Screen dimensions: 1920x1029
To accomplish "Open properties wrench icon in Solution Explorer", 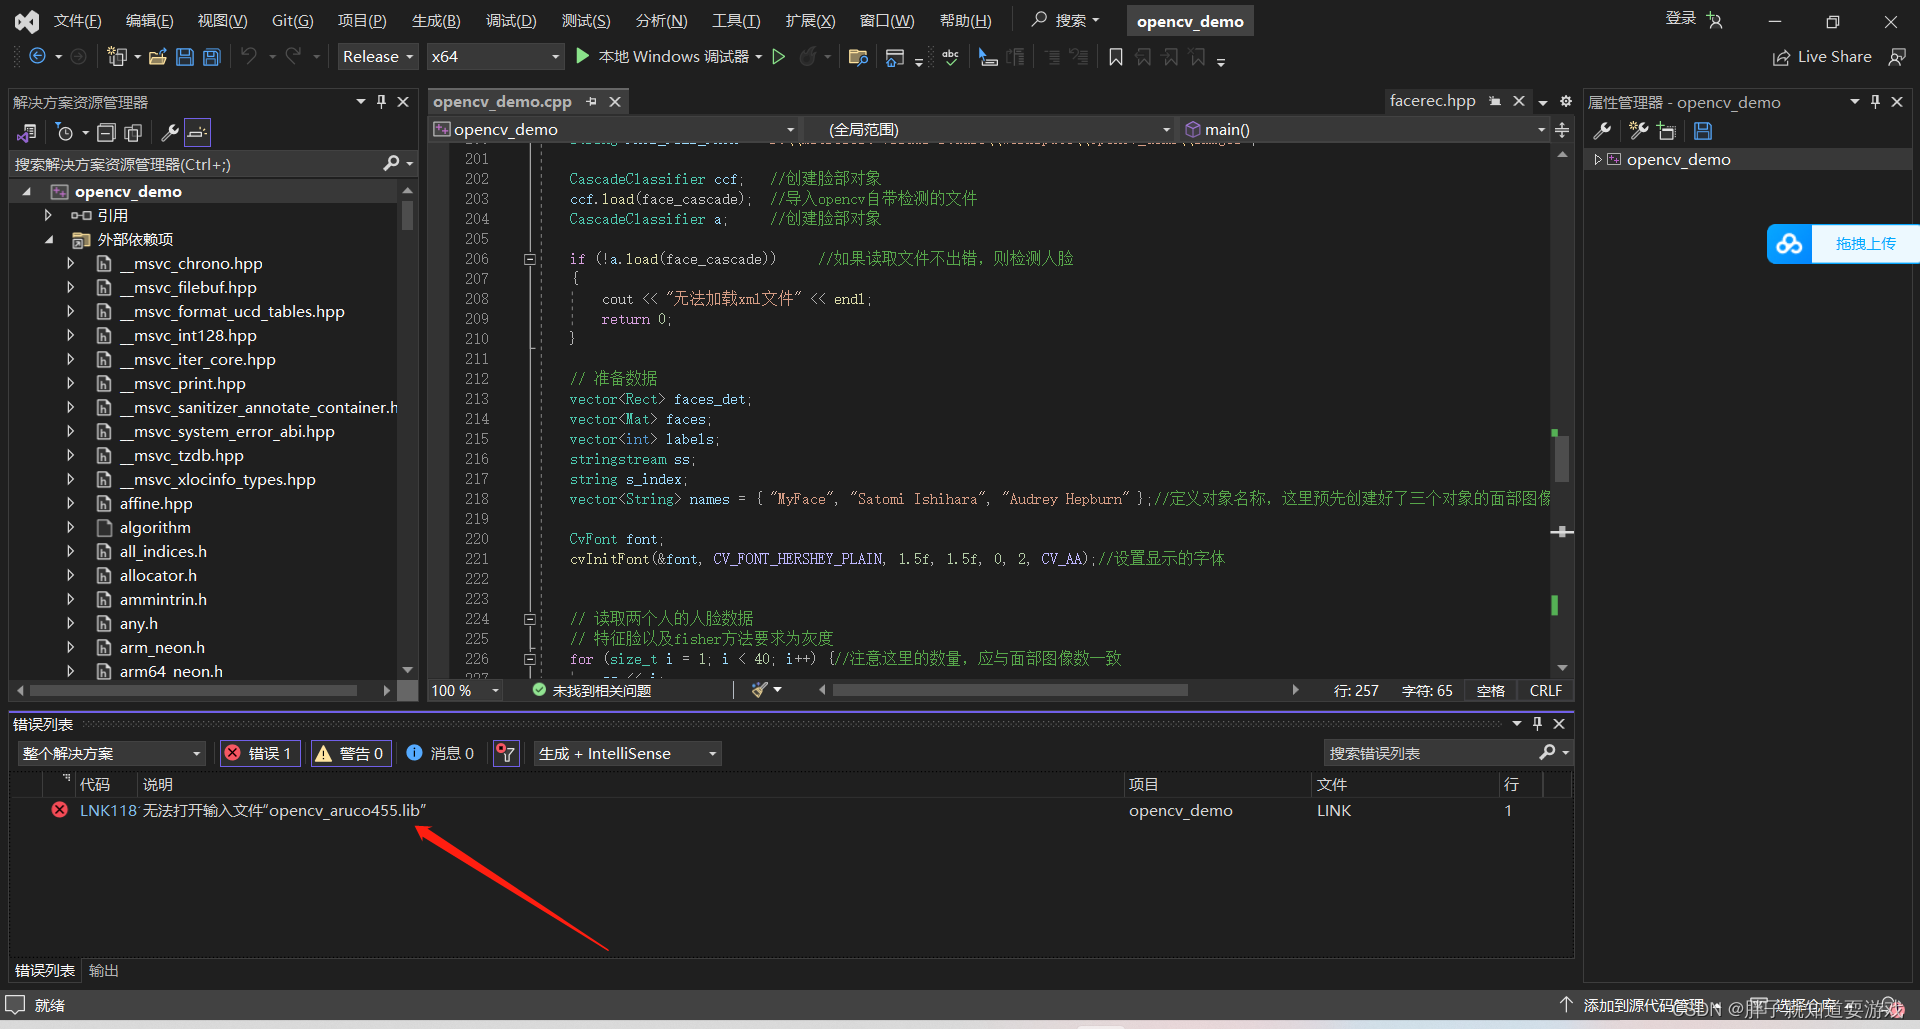I will [170, 132].
